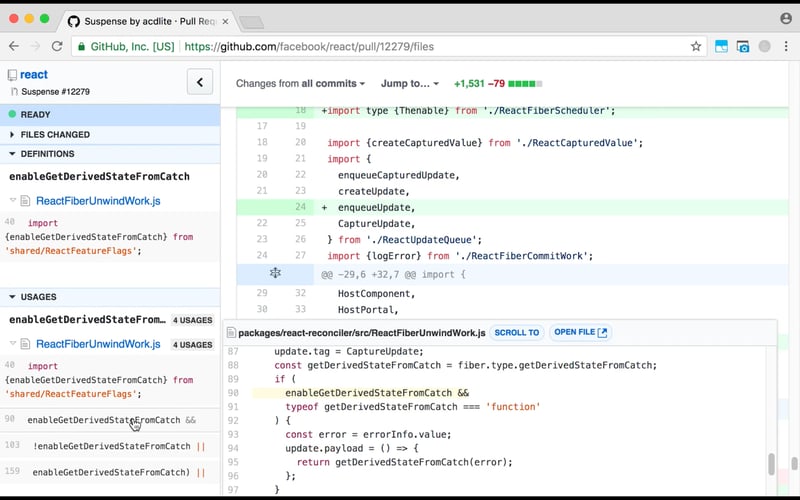This screenshot has width=800, height=500.
Task: Click the preview file path packages/react-reconciler/src/ReactFiberUnwindWork.js
Action: 361,333
